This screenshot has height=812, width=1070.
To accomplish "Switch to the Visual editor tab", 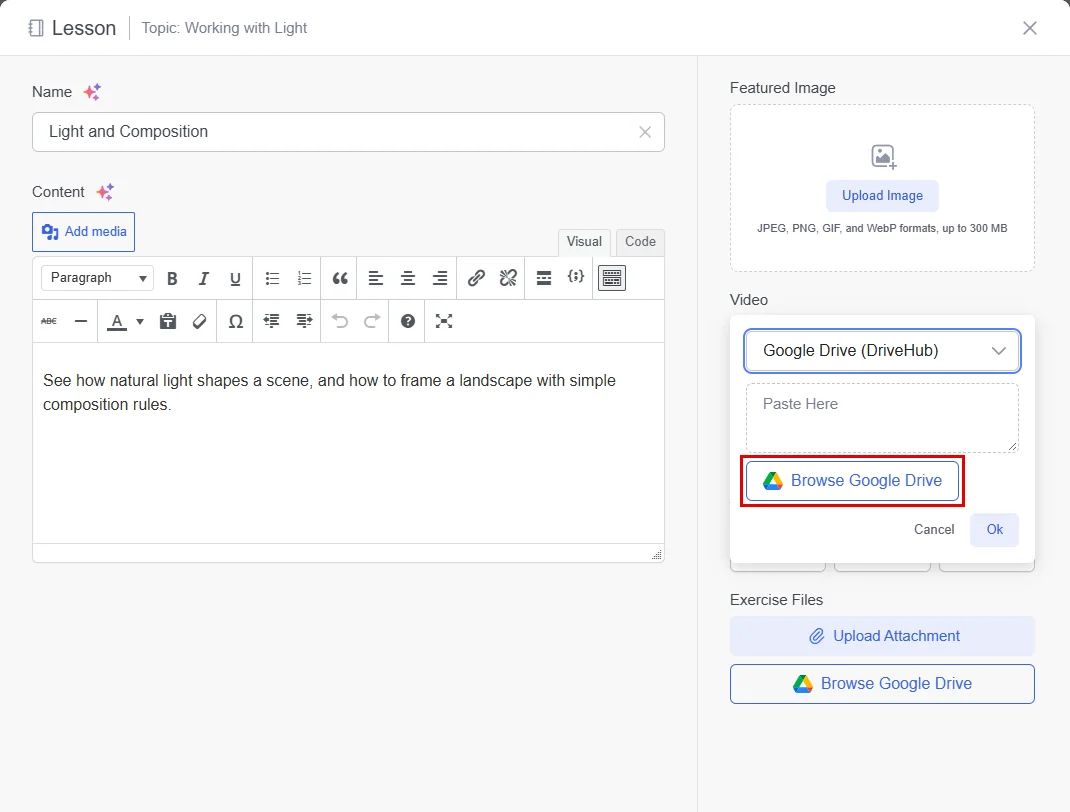I will [584, 242].
